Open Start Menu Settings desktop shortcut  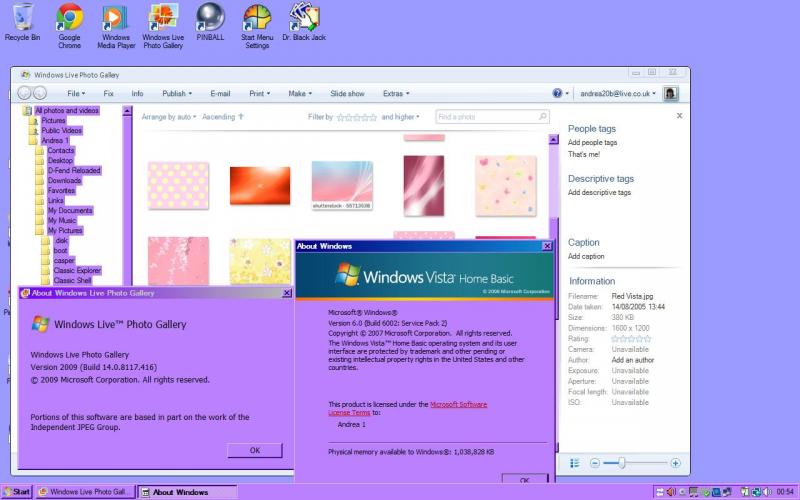pos(257,27)
